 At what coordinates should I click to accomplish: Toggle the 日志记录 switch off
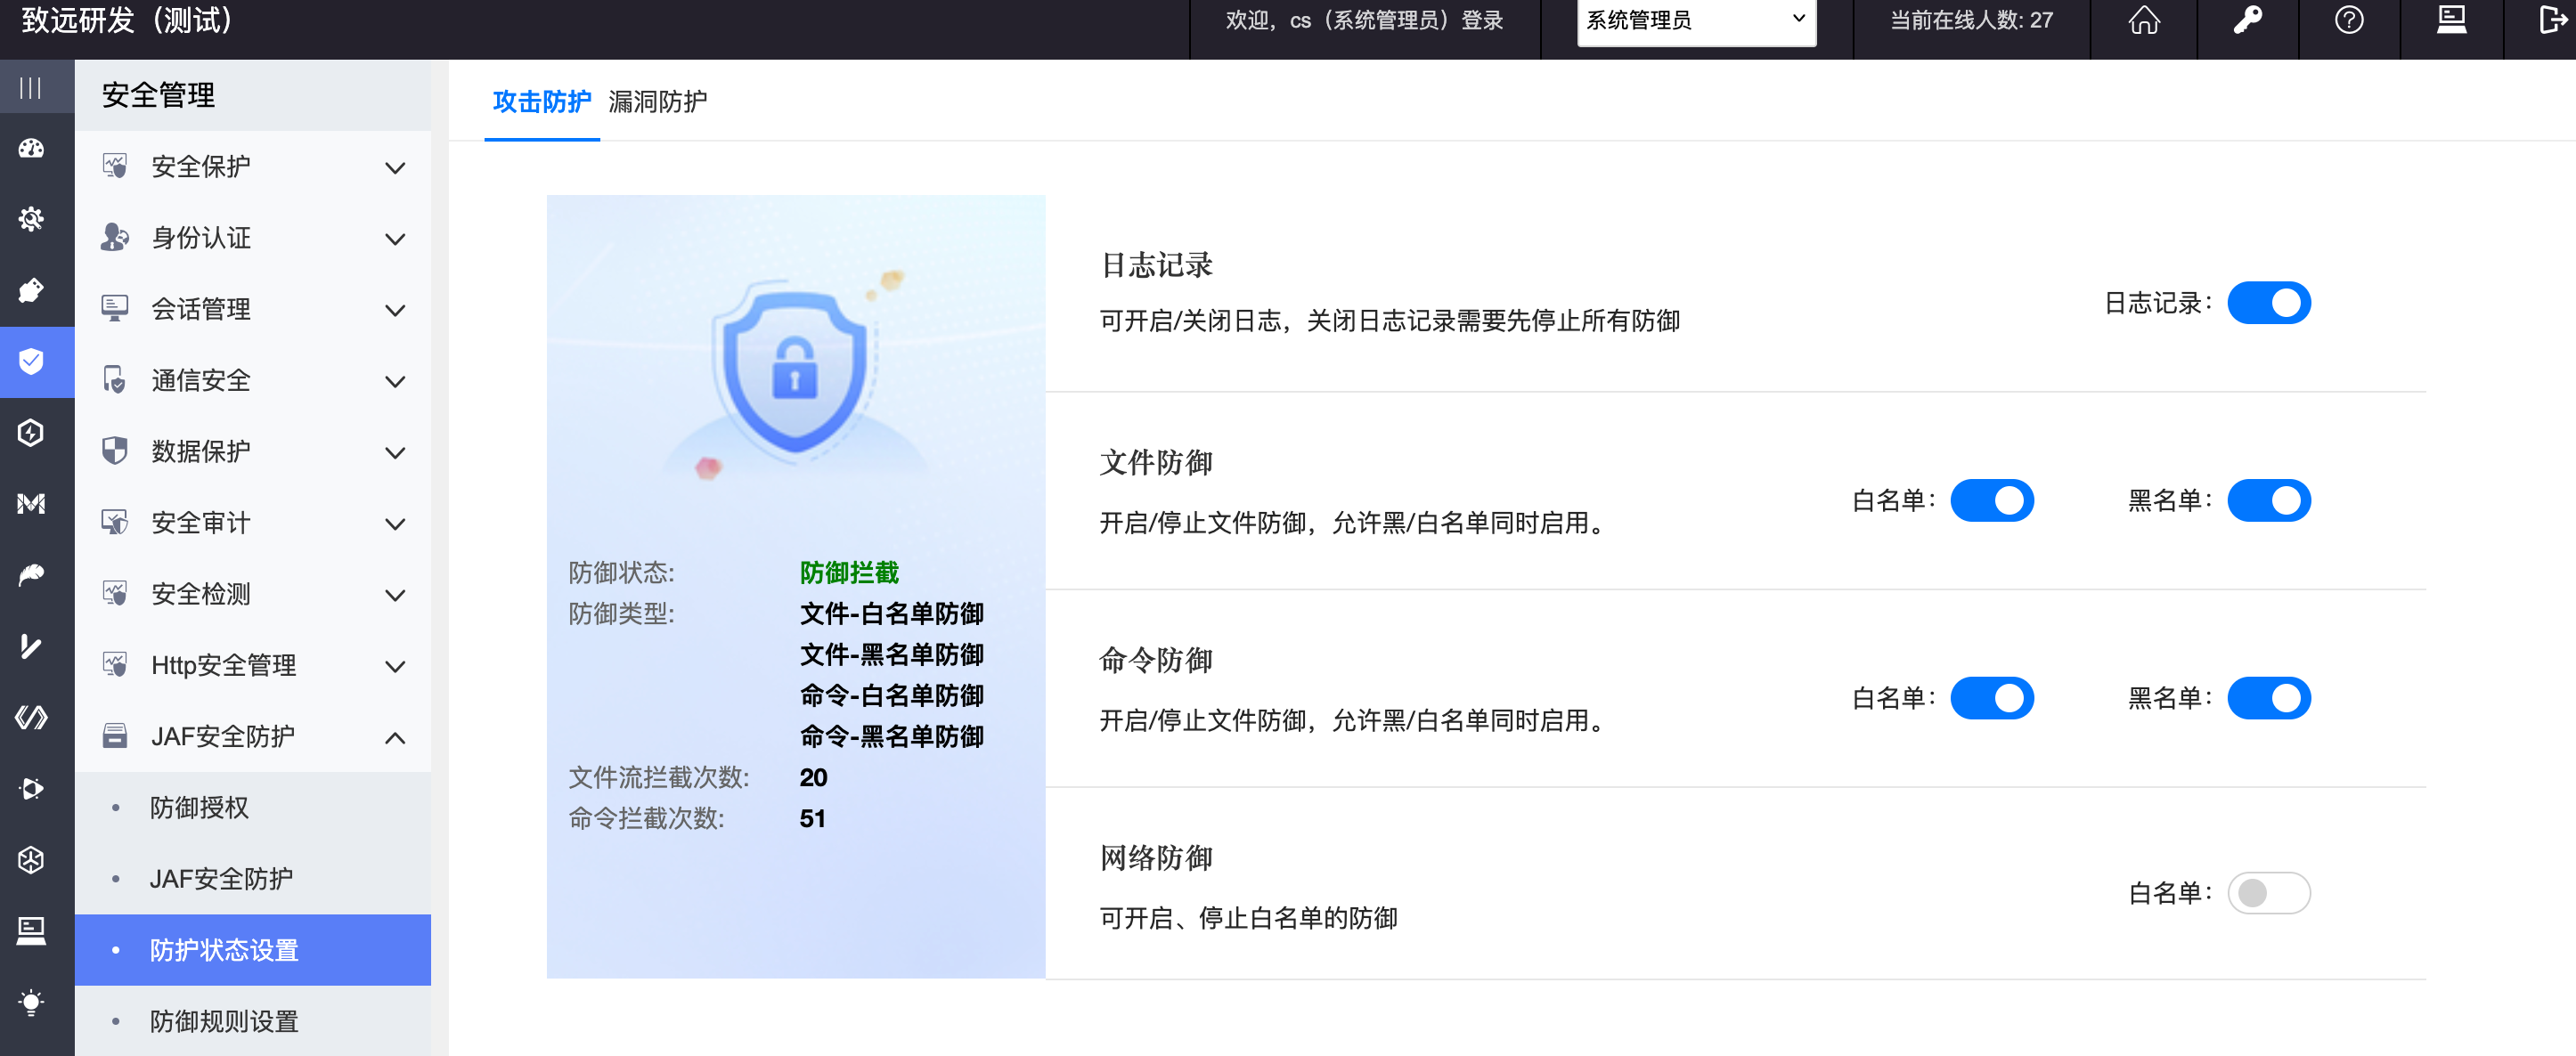pos(2268,303)
